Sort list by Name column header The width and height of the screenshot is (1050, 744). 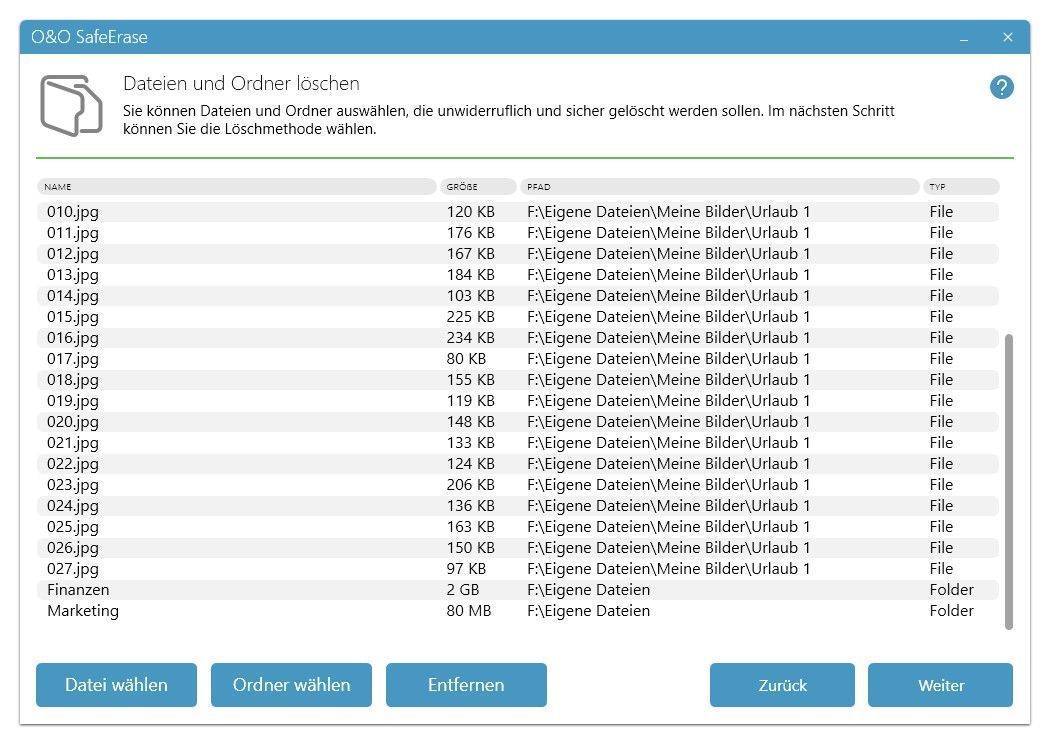point(237,187)
